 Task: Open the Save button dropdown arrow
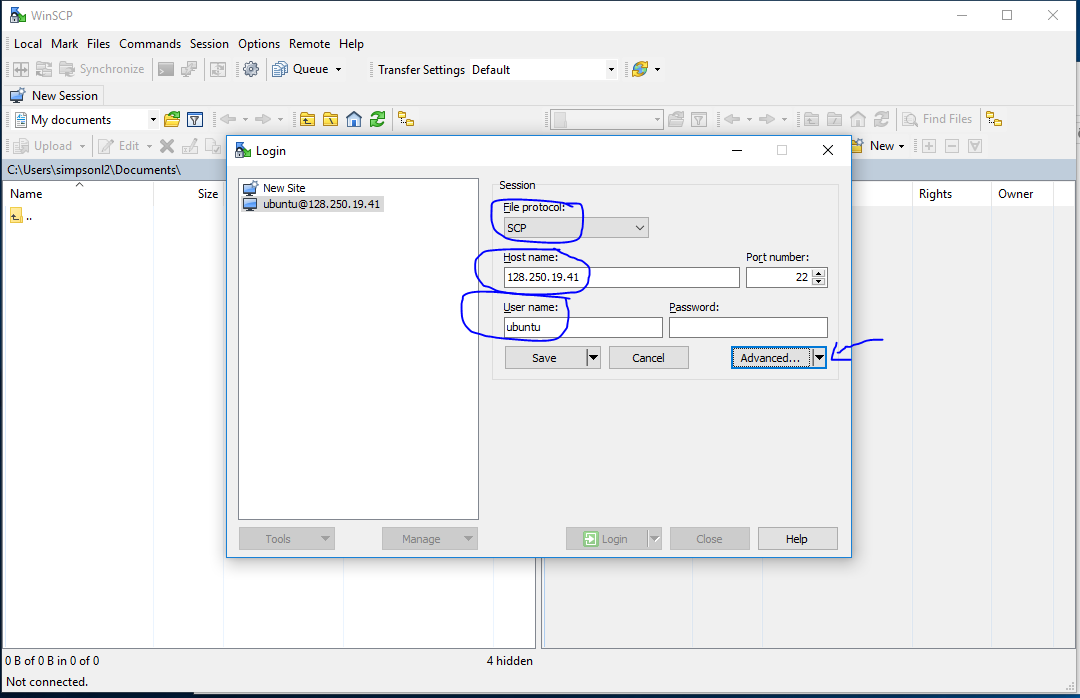593,358
